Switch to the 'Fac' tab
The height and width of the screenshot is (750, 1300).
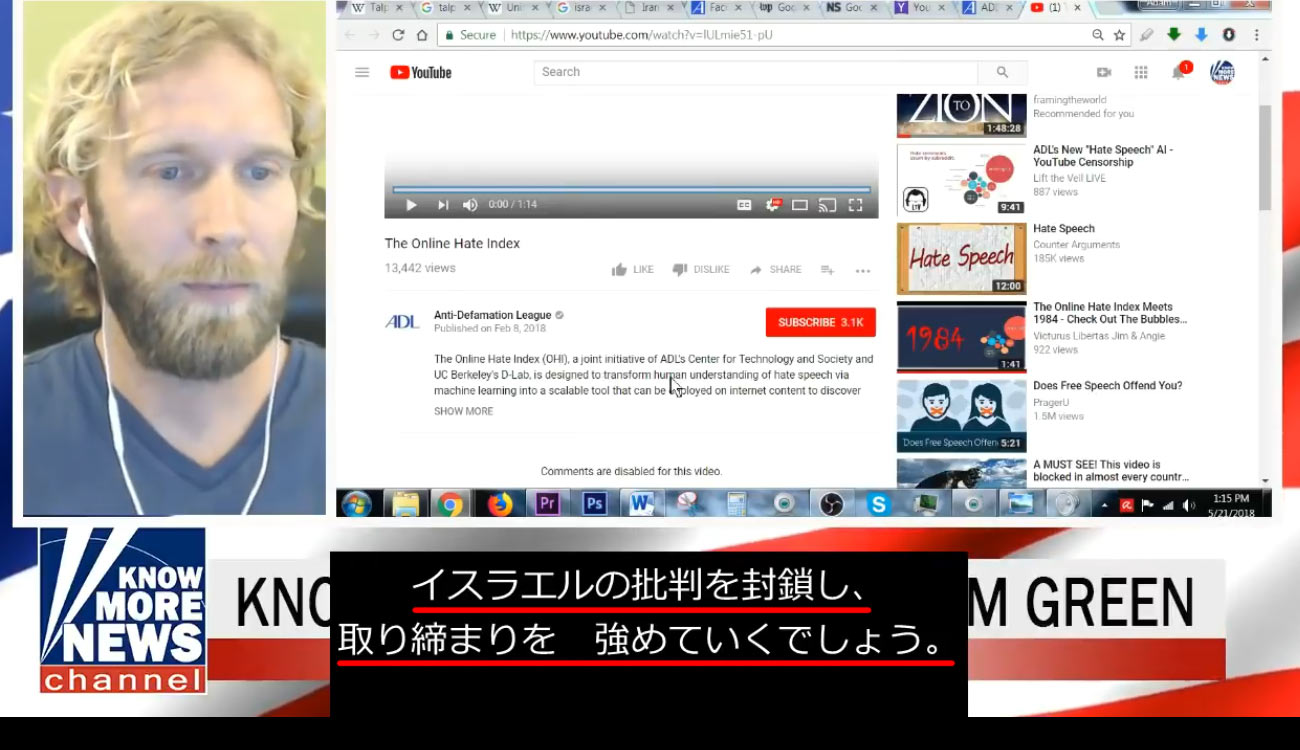point(717,8)
